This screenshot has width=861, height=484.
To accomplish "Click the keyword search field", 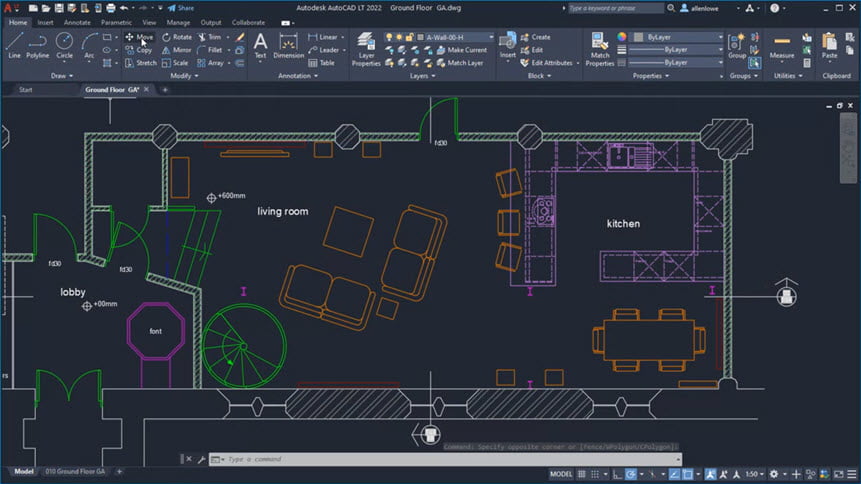I will click(616, 8).
